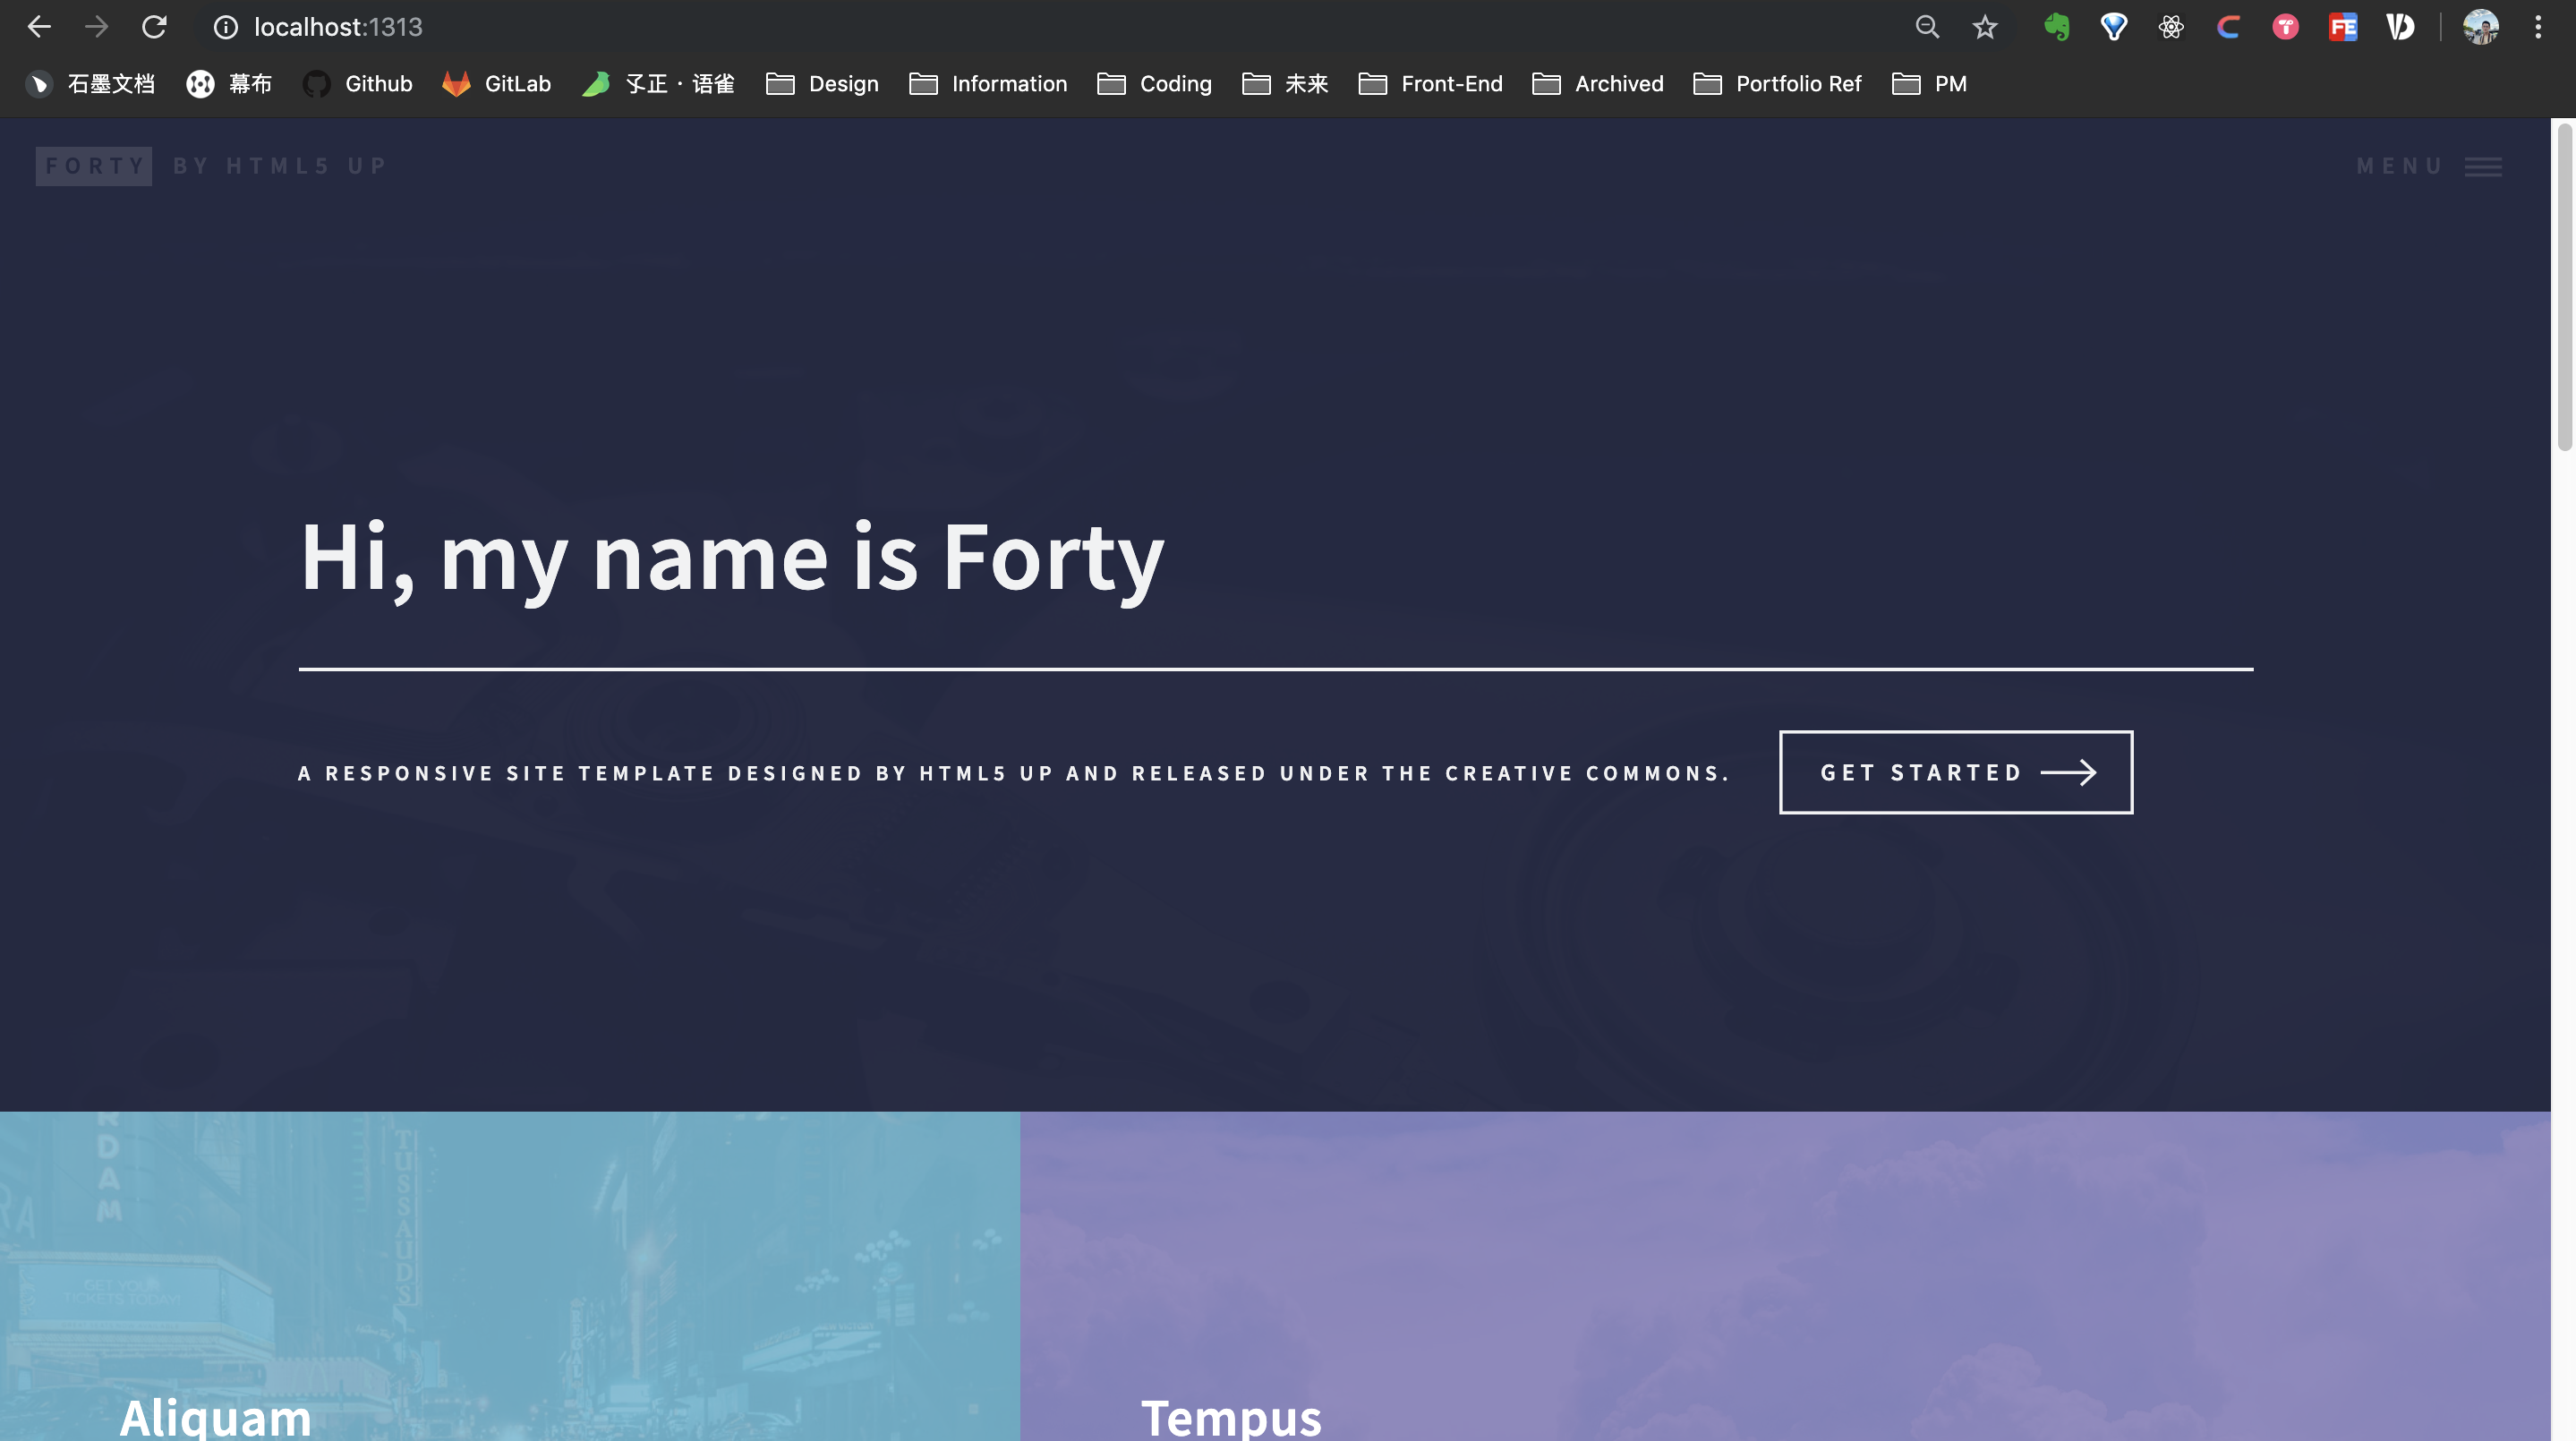Image resolution: width=2576 pixels, height=1441 pixels.
Task: Open the user profile avatar
Action: (x=2480, y=27)
